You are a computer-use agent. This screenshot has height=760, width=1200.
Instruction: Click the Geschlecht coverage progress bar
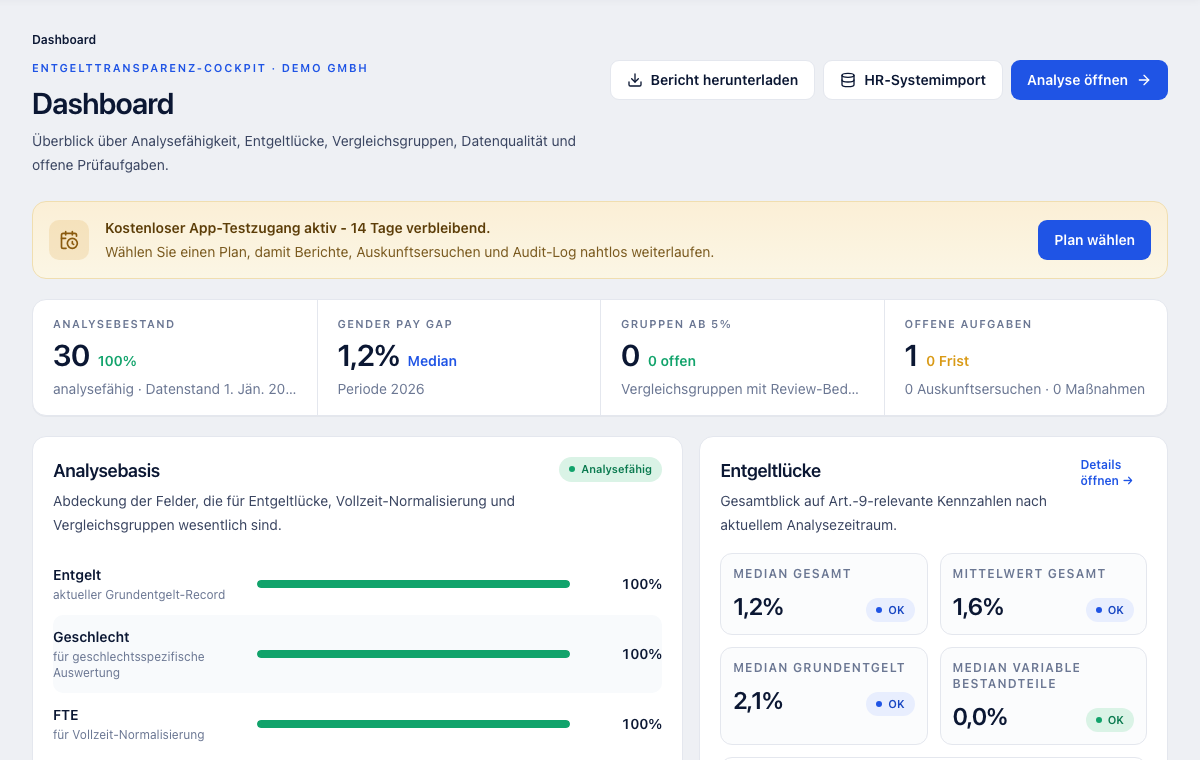pyautogui.click(x=413, y=654)
